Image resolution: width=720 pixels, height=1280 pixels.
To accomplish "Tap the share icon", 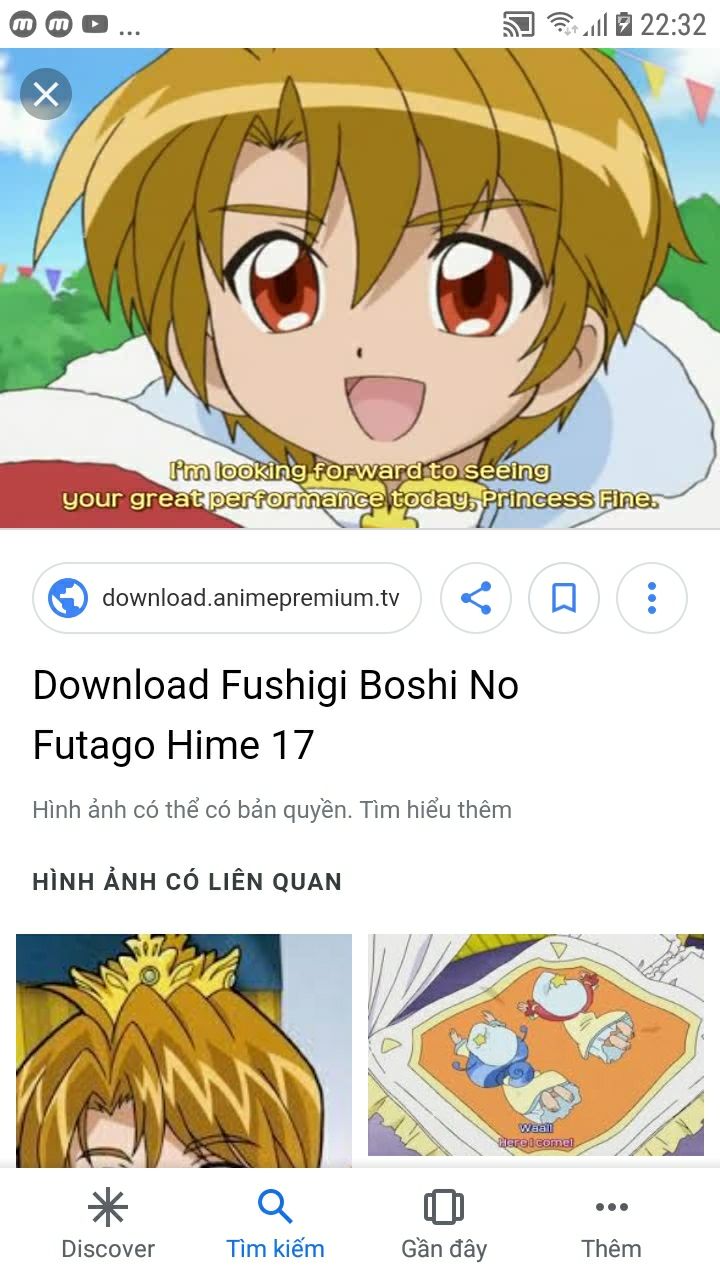I will pos(476,599).
